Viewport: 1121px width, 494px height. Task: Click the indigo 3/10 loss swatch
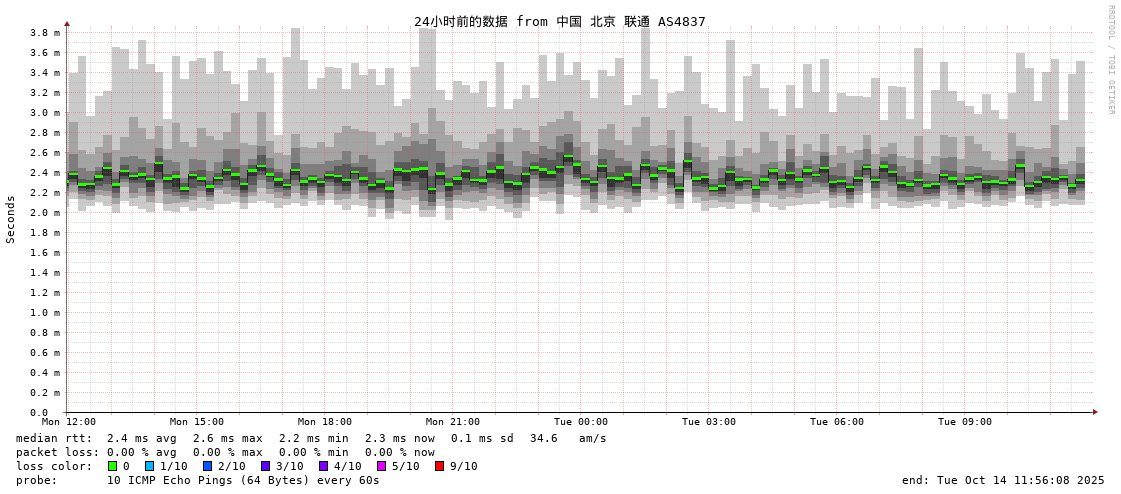[x=265, y=466]
